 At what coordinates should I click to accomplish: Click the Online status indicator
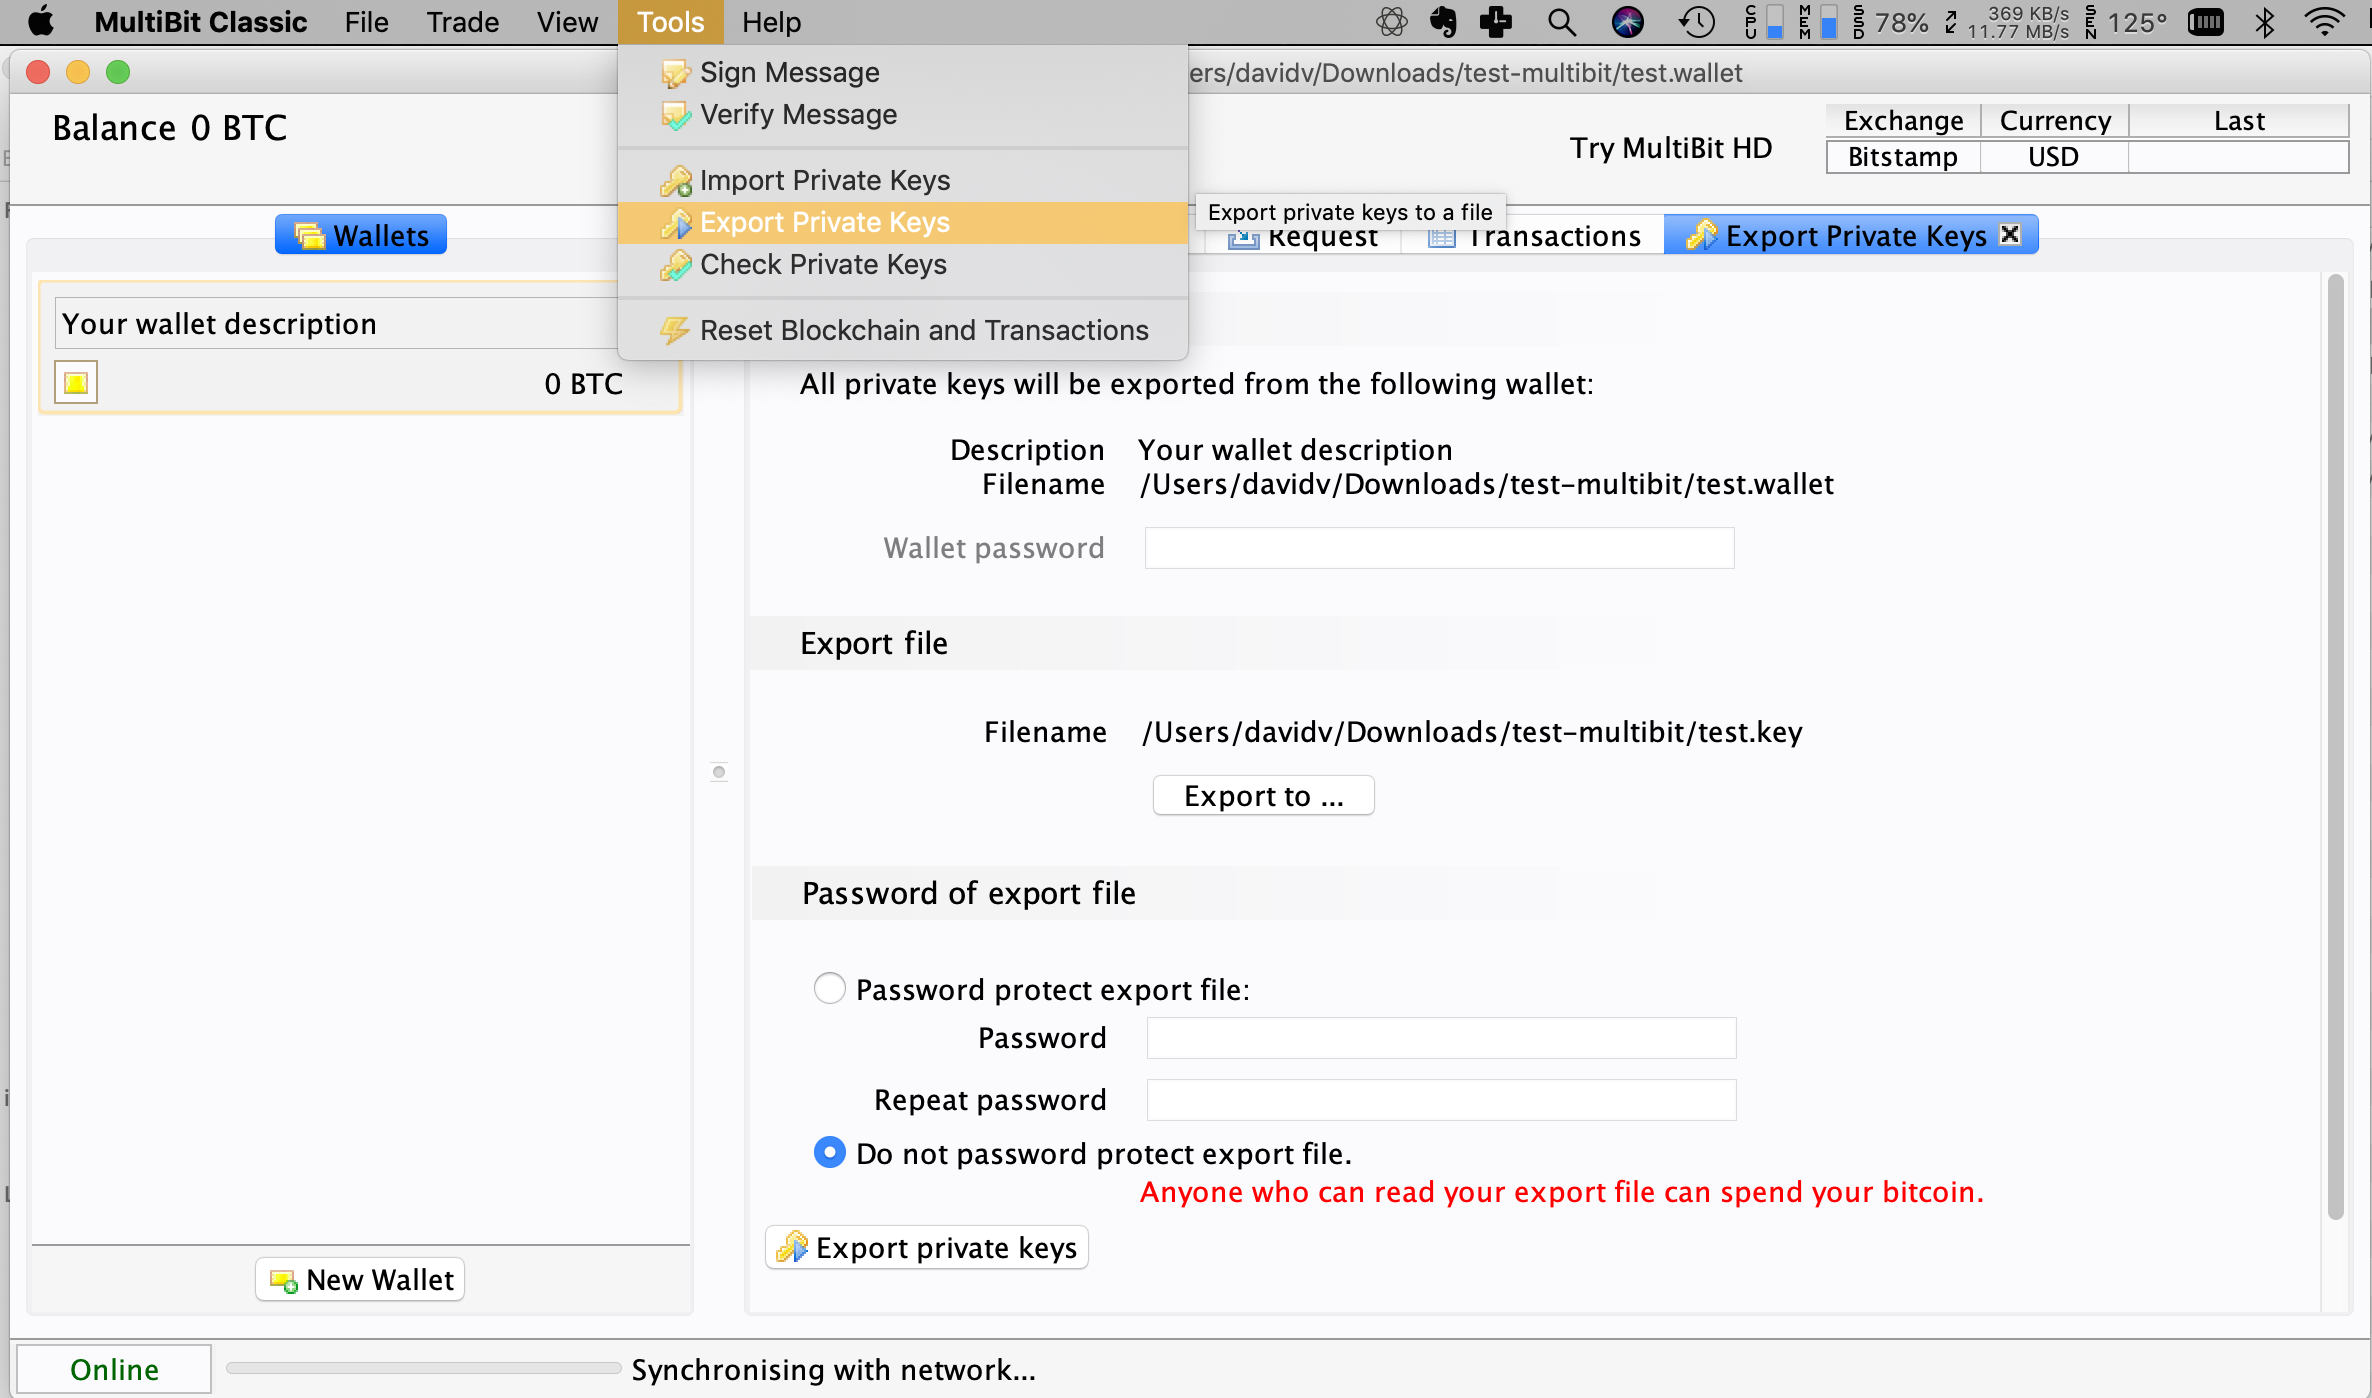[114, 1369]
